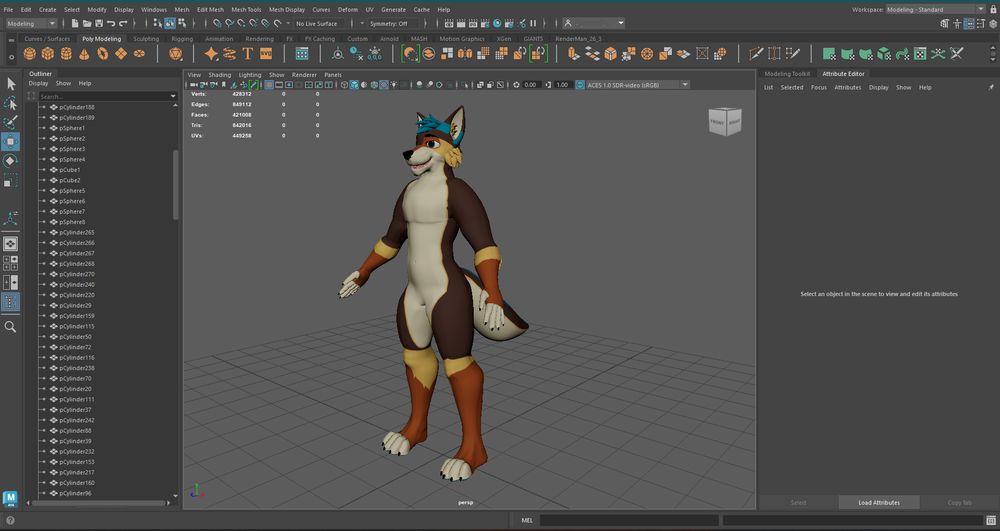Open the Edit Mesh menu
Image resolution: width=1000 pixels, height=531 pixels.
click(x=210, y=10)
